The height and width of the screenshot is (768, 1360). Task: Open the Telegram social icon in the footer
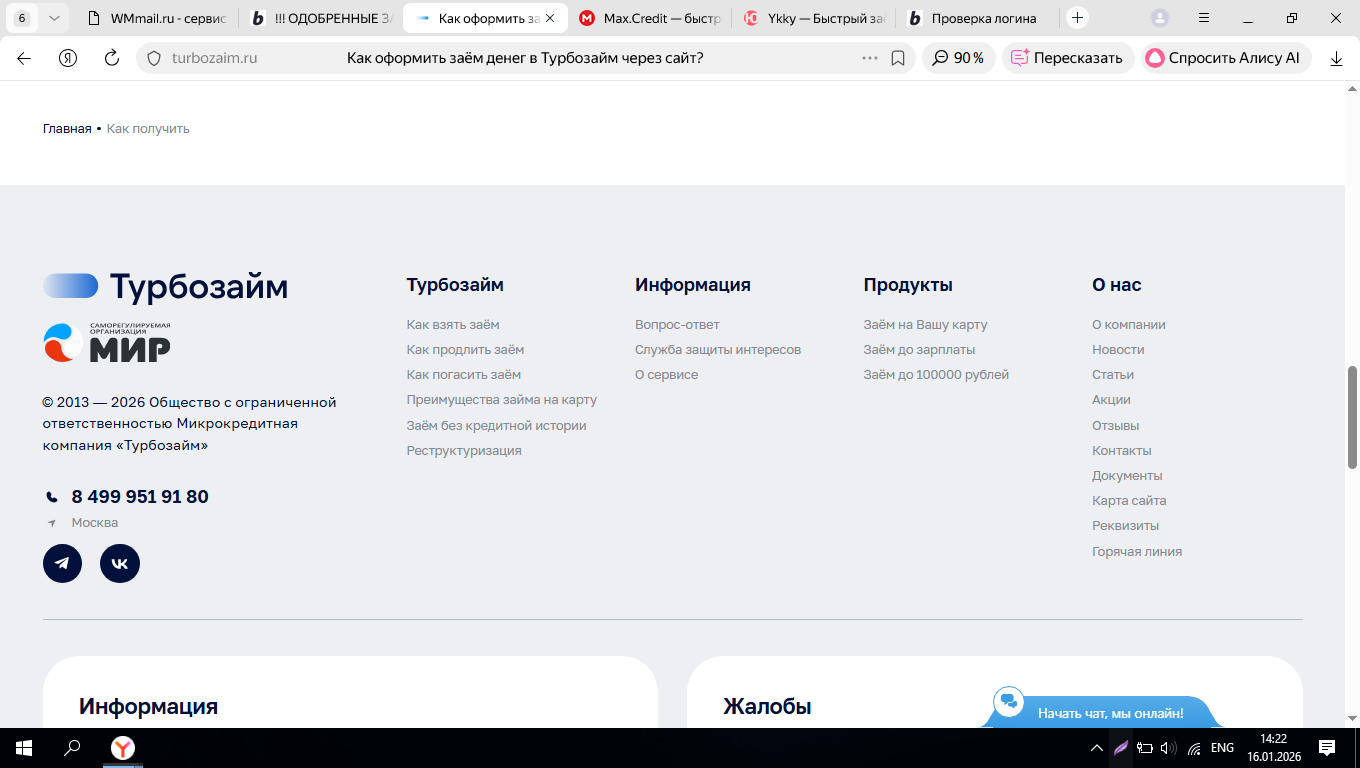click(x=62, y=564)
